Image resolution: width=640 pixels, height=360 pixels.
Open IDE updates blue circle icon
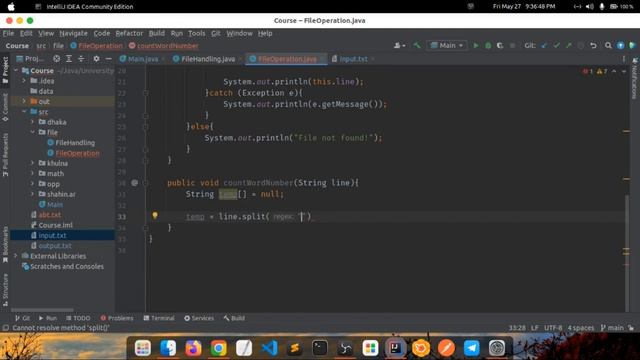pos(620,45)
